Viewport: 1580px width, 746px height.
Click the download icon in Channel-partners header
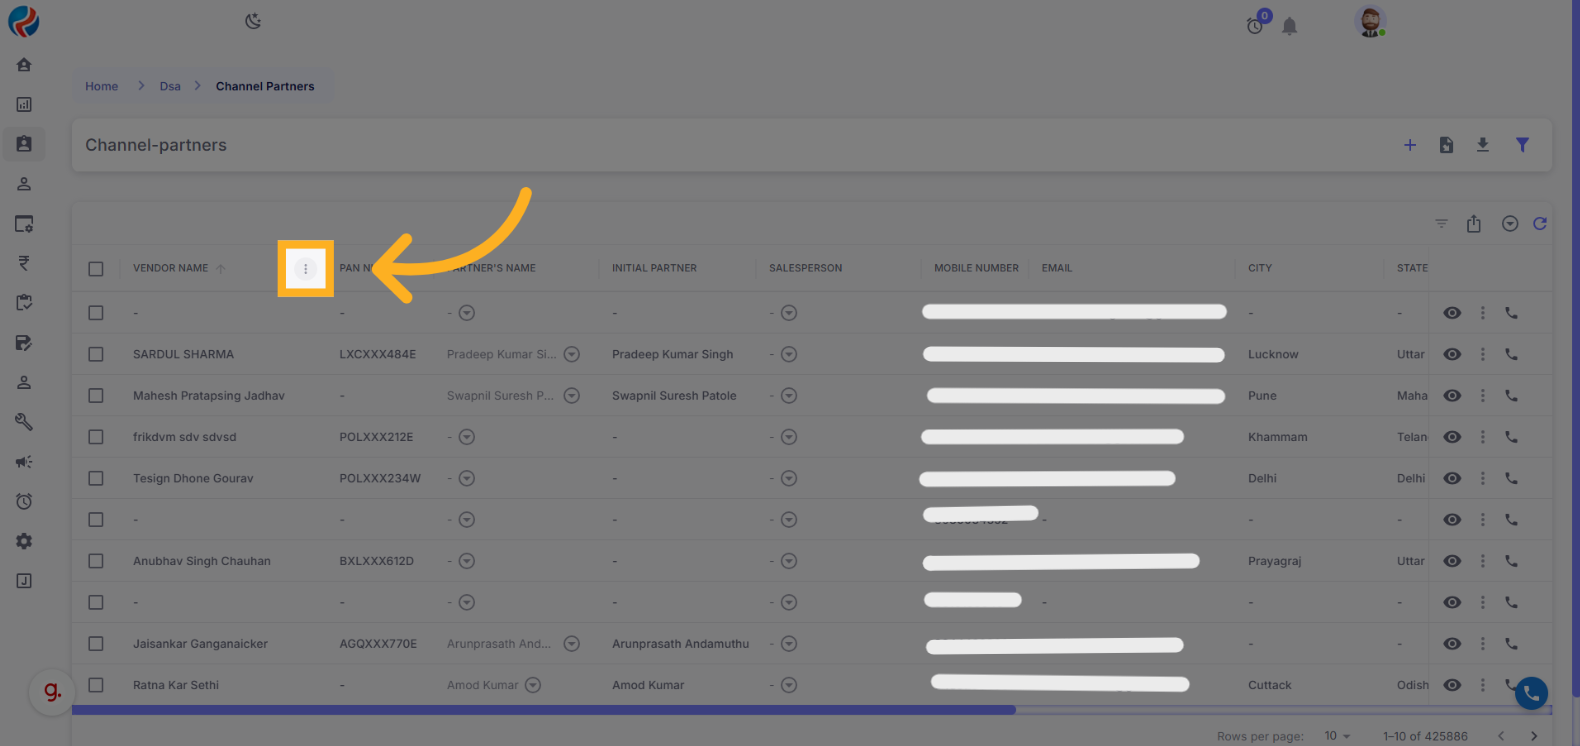coord(1483,145)
